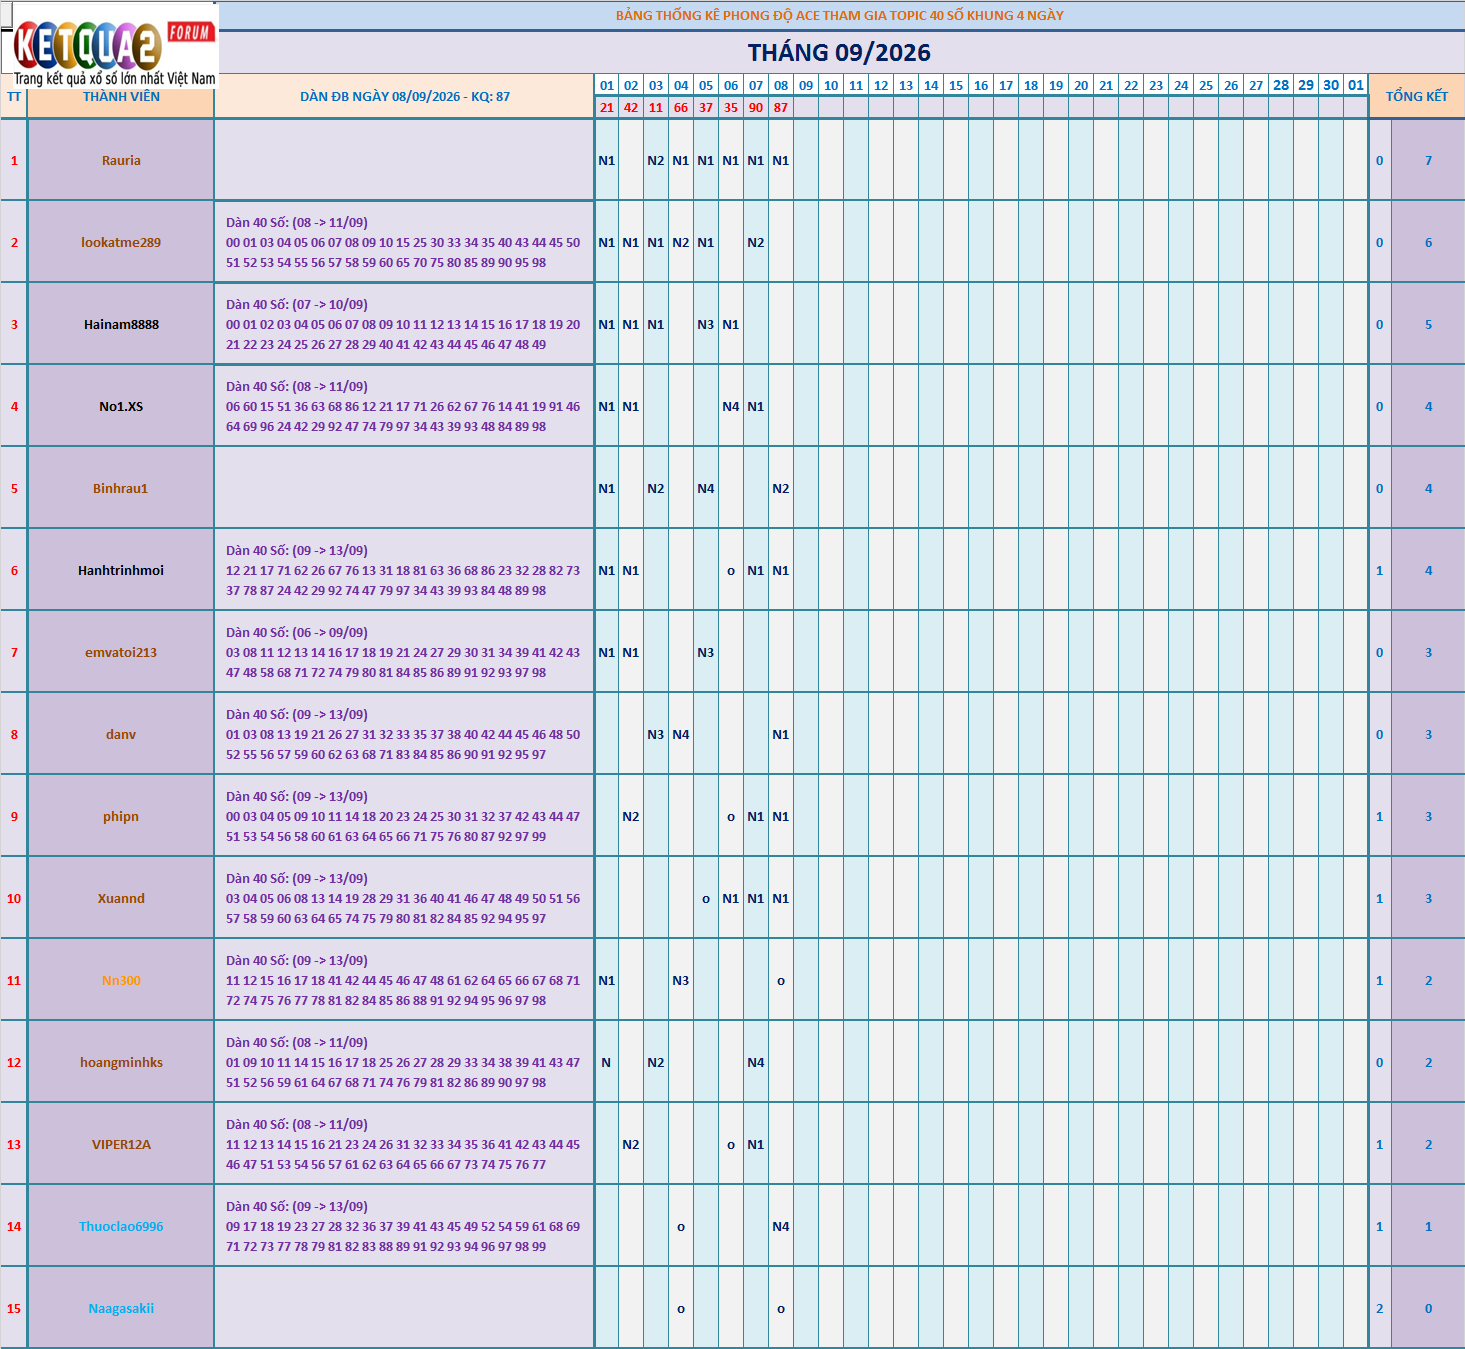Click the N2 cell in phipn's row

pyautogui.click(x=631, y=816)
